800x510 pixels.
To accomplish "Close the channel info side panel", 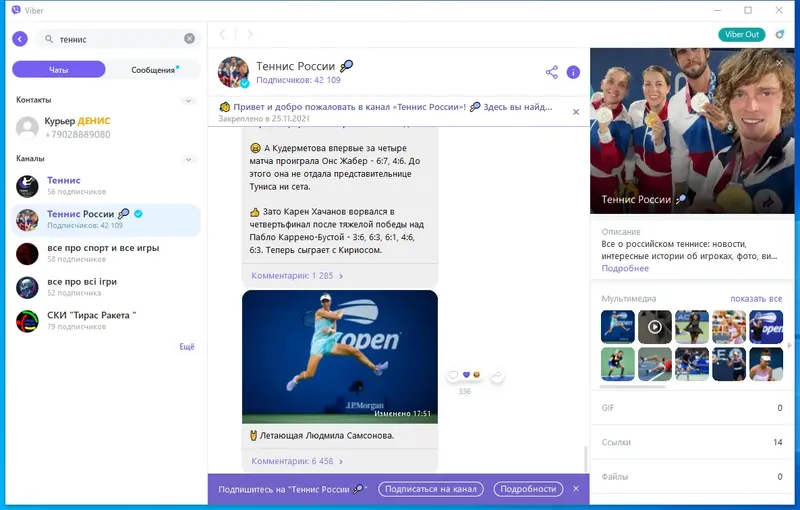I will [779, 63].
